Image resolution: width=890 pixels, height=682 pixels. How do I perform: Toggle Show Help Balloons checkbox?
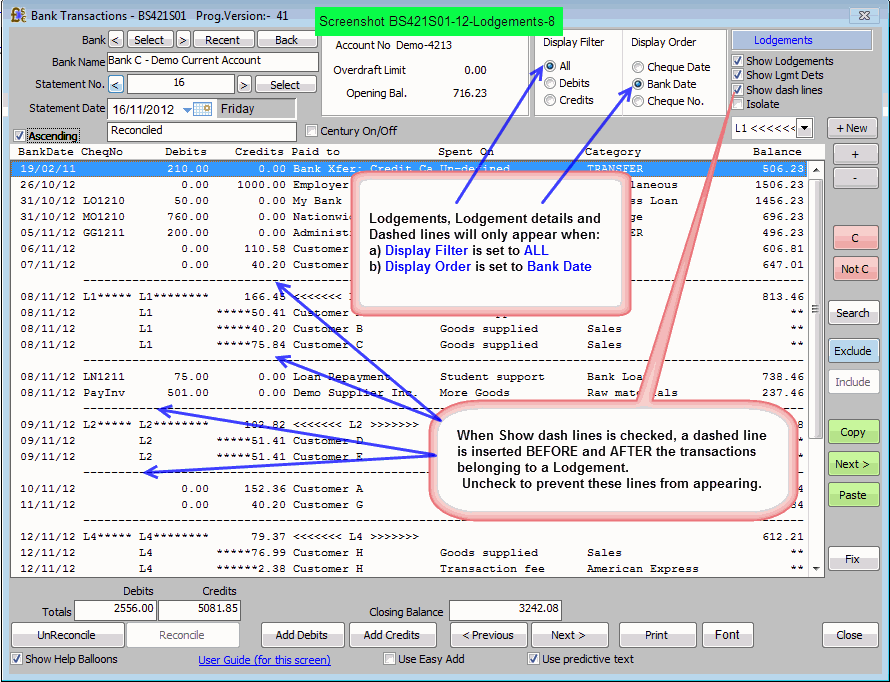[17, 659]
